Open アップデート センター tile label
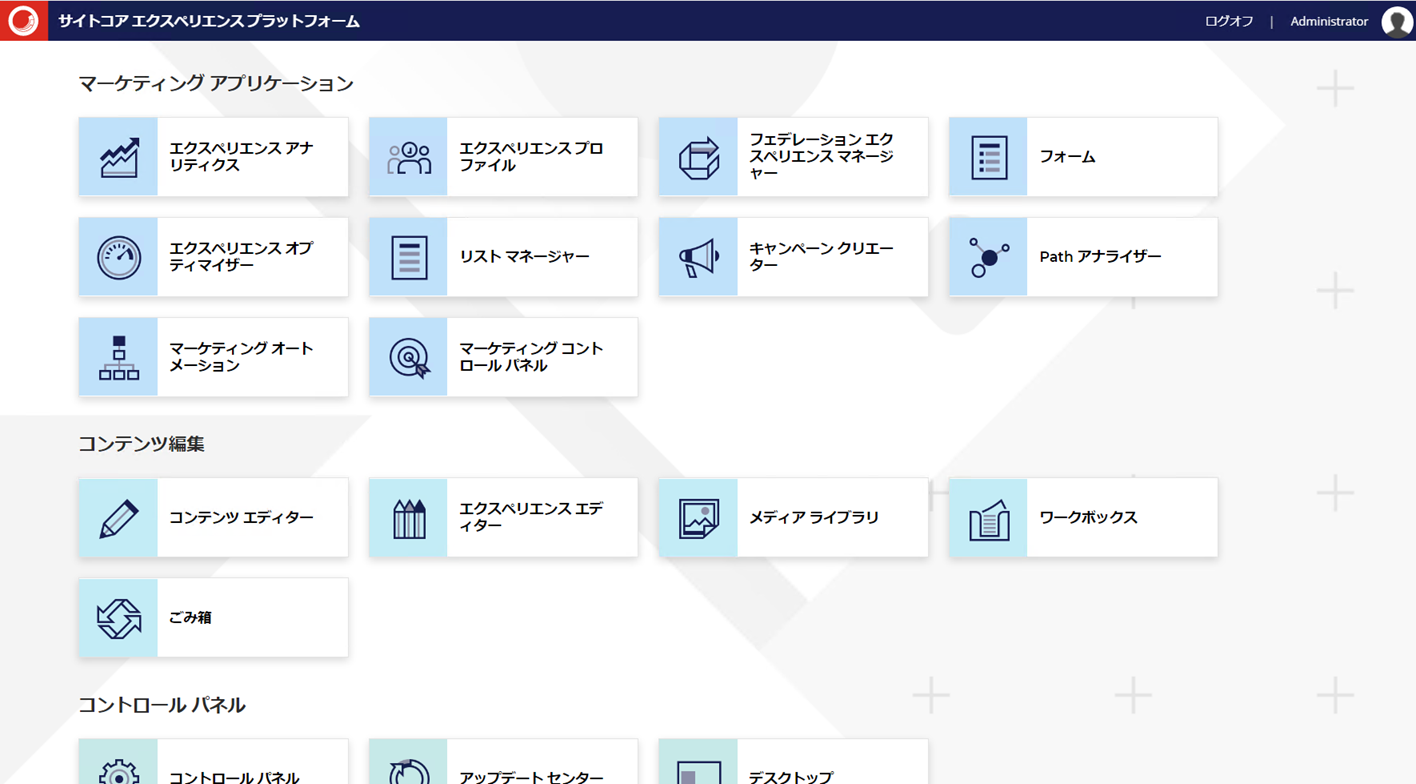The image size is (1416, 784). point(531,777)
